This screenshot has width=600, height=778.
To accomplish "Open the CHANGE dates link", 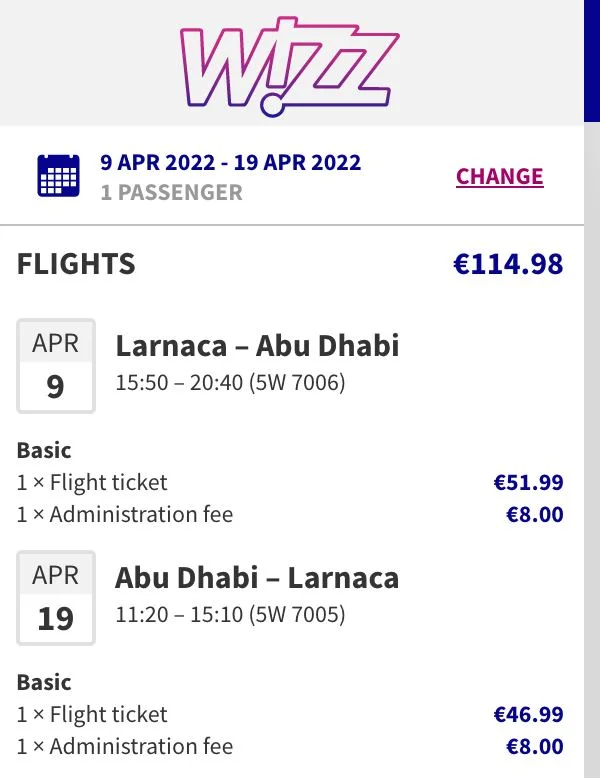I will [x=499, y=177].
